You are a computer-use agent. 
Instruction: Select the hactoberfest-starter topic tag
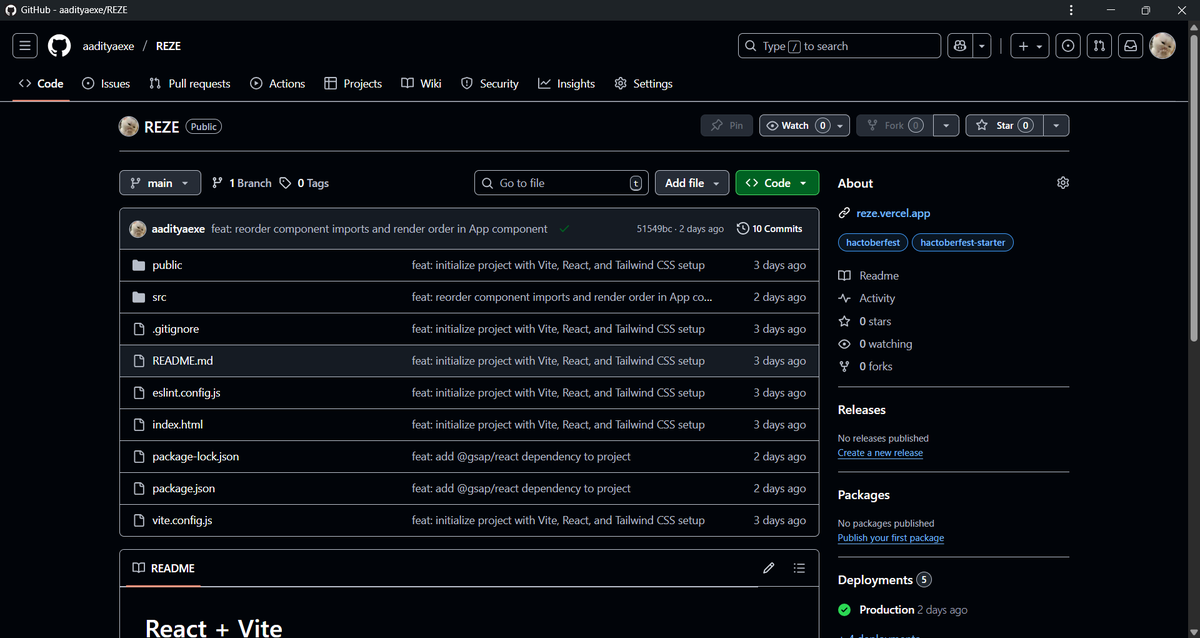963,242
